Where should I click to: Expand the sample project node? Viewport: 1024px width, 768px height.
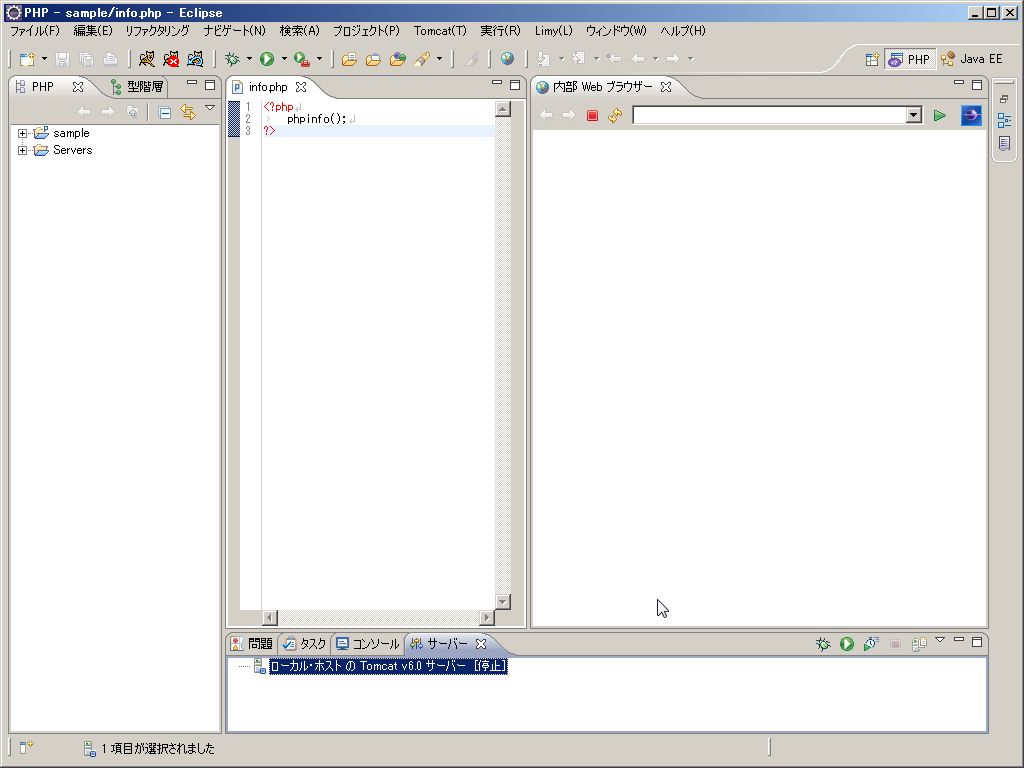tap(22, 133)
